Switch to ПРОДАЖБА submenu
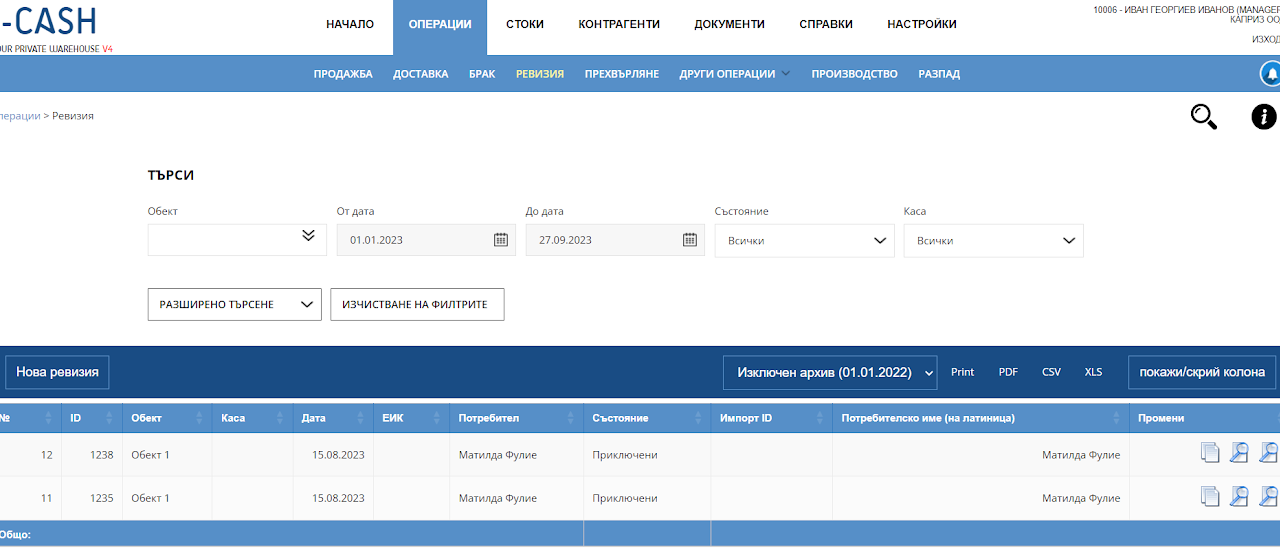 (x=343, y=74)
